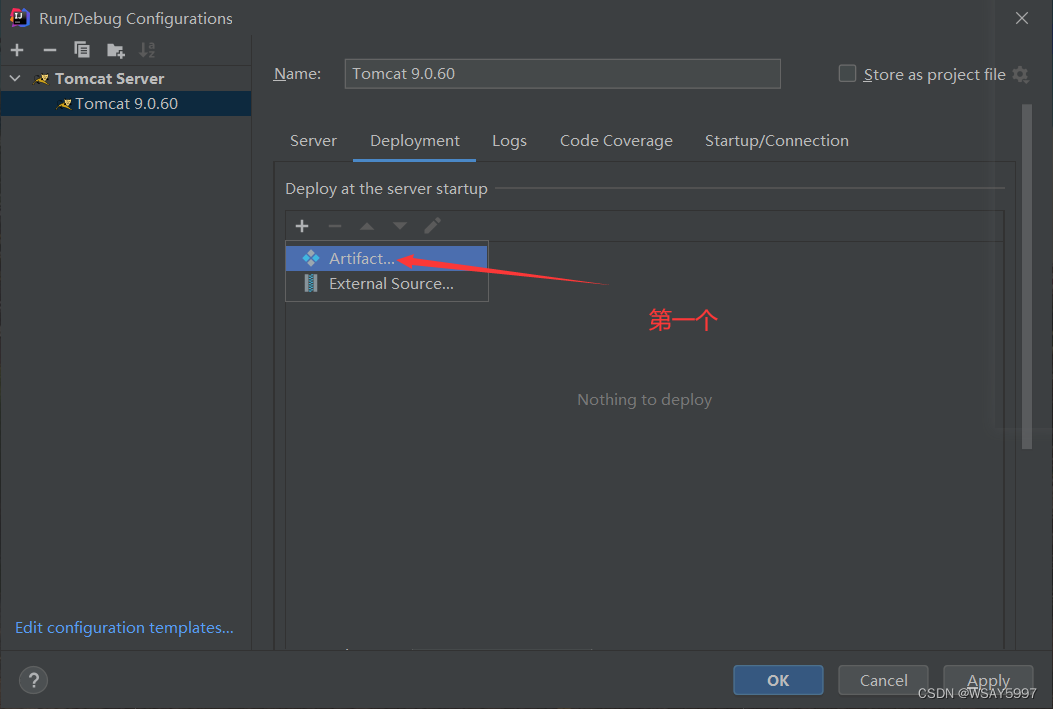Screen dimensions: 1053x709
Task: Move deployment item up
Action: (x=367, y=226)
